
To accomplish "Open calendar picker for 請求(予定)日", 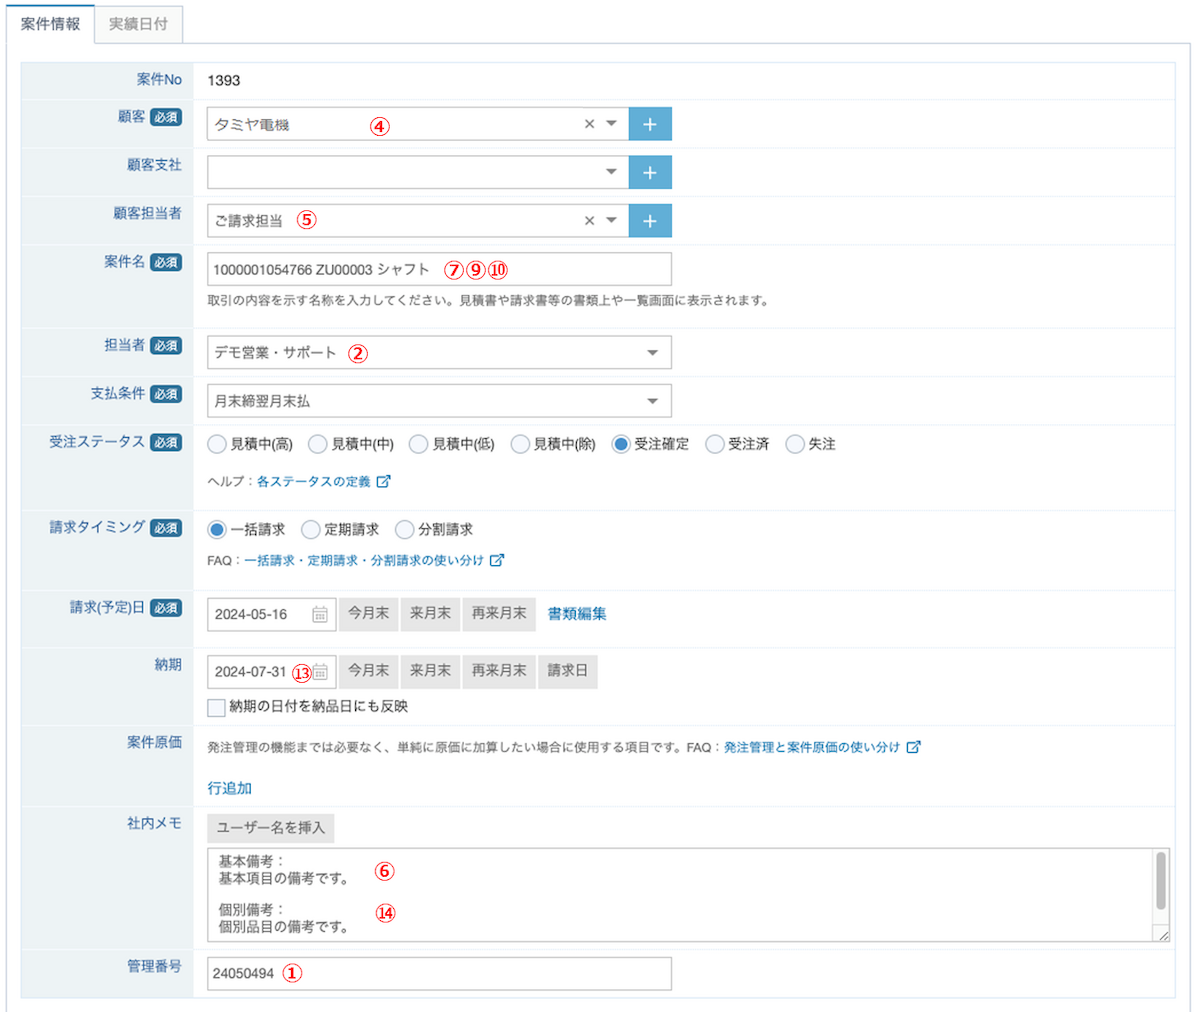I will [320, 614].
